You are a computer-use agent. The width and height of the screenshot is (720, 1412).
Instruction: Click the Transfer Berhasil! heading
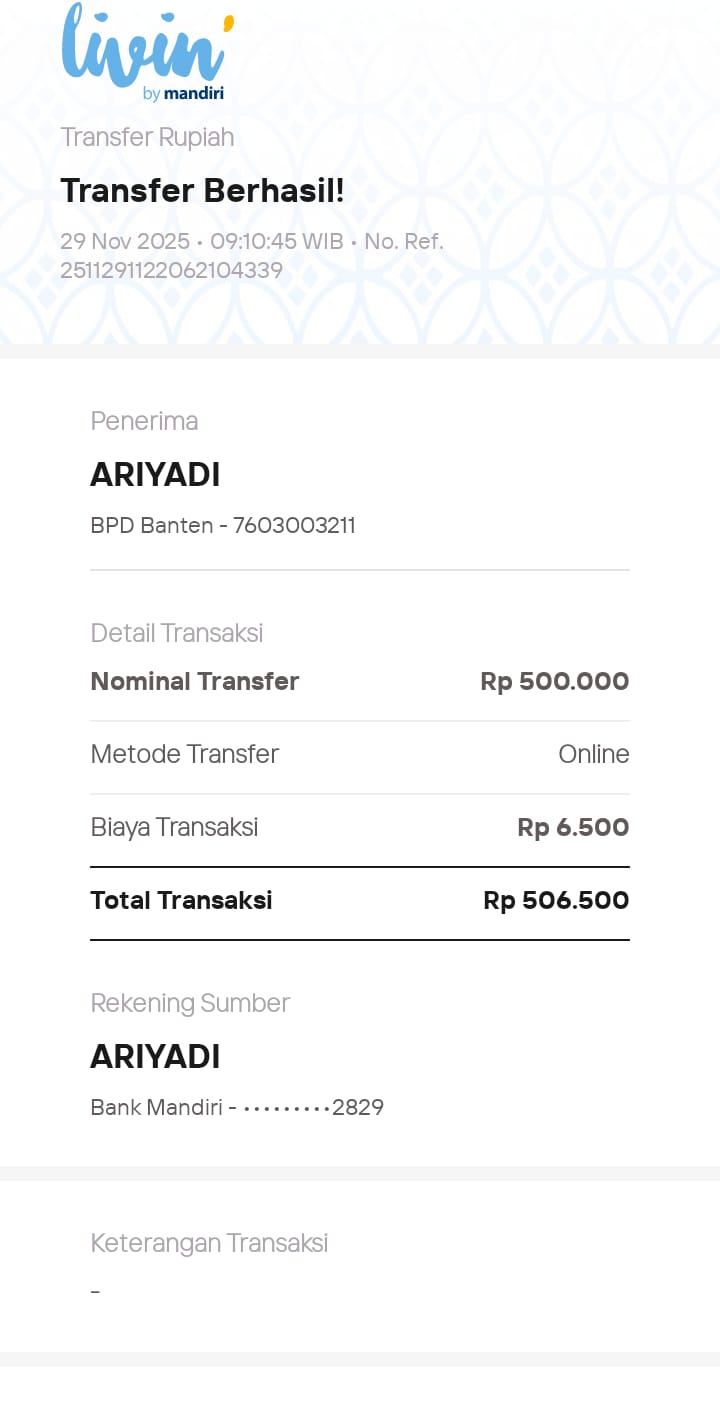pyautogui.click(x=202, y=190)
